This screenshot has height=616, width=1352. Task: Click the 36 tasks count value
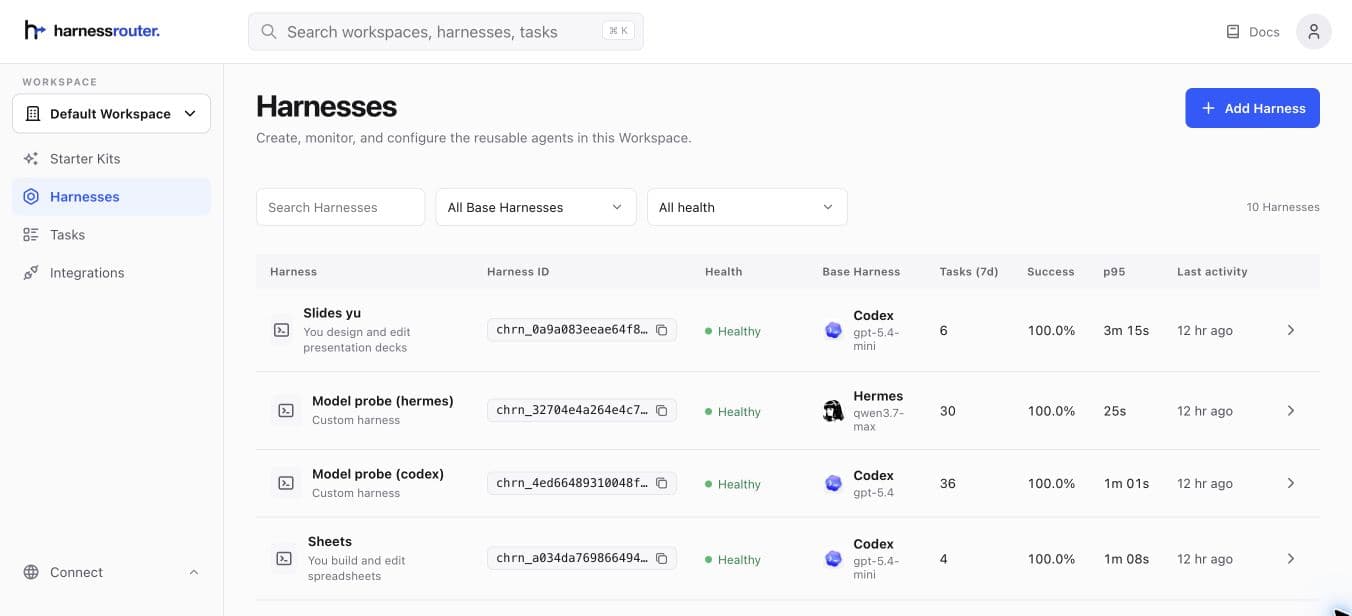[948, 483]
